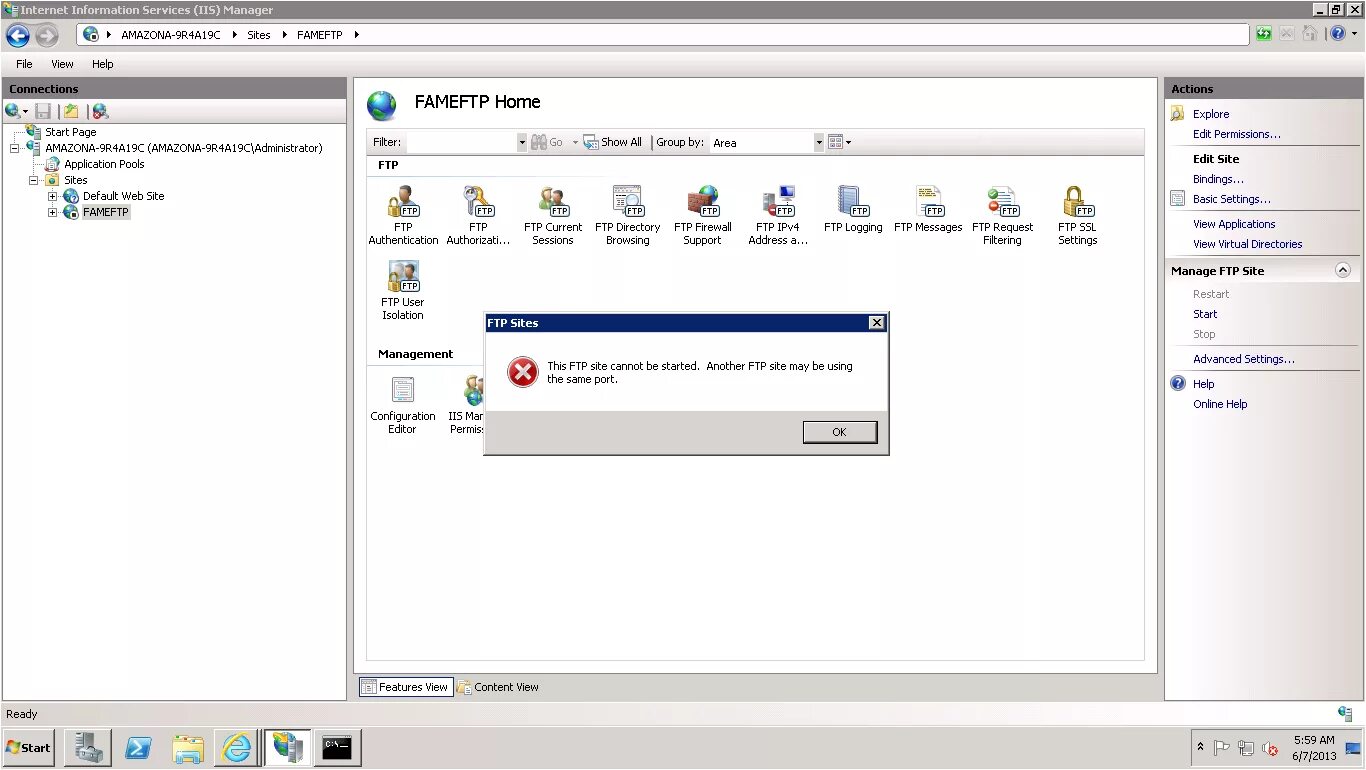The image size is (1366, 770).
Task: Open the Help menu
Action: pyautogui.click(x=103, y=64)
